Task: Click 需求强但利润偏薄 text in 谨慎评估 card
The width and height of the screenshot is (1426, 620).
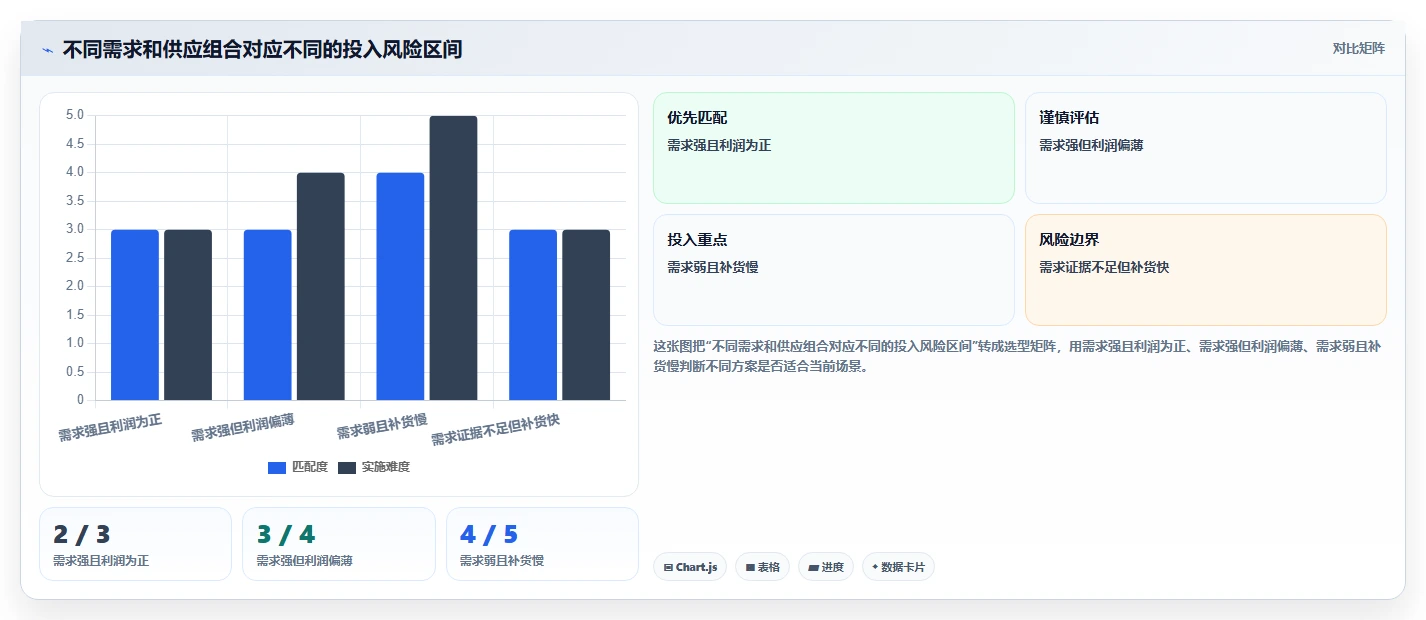Action: (1091, 145)
